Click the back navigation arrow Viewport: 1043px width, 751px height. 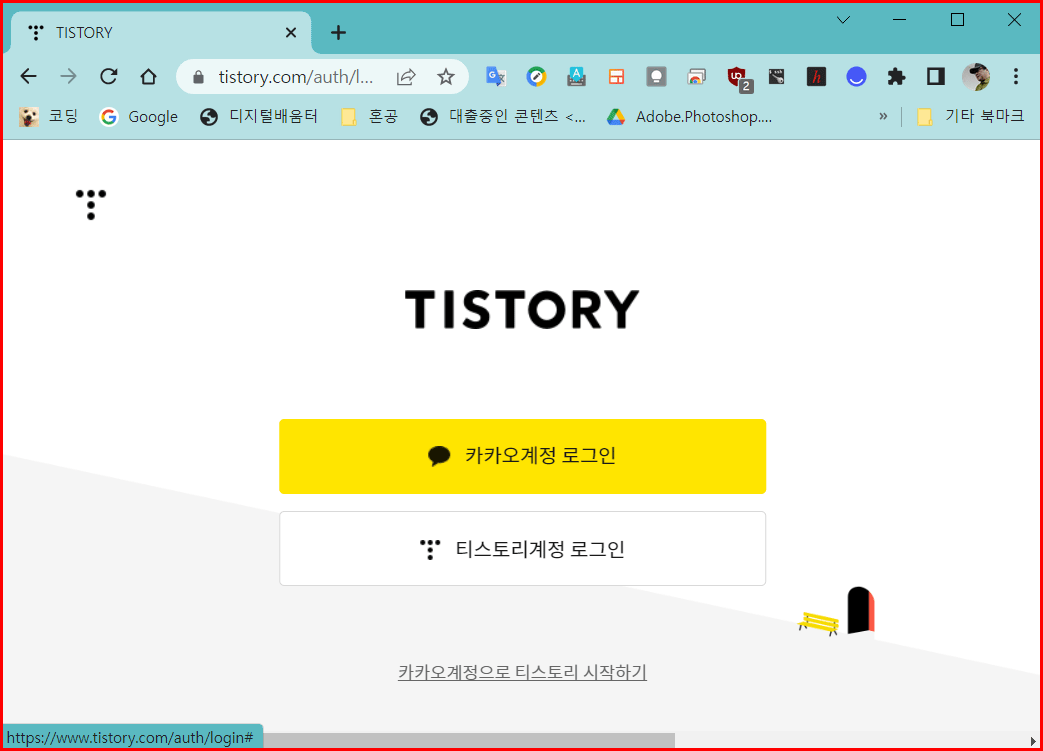pos(29,76)
